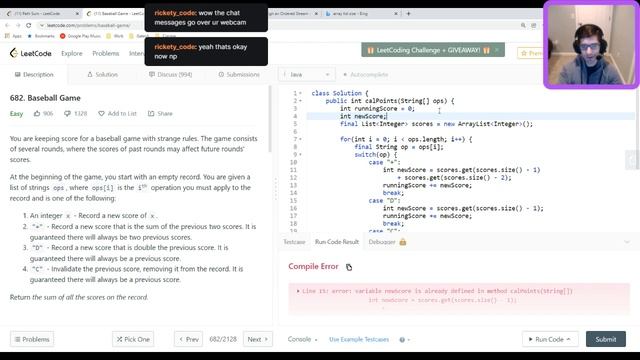Collapse the for-loop fold arrow on line 7
This screenshot has height=360, width=640.
click(300, 139)
